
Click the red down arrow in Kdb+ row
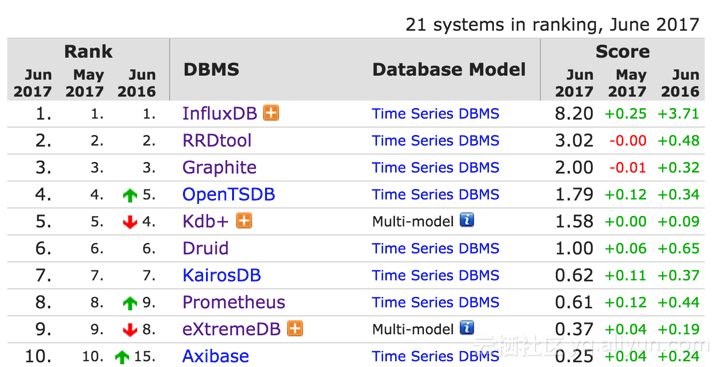pyautogui.click(x=130, y=222)
